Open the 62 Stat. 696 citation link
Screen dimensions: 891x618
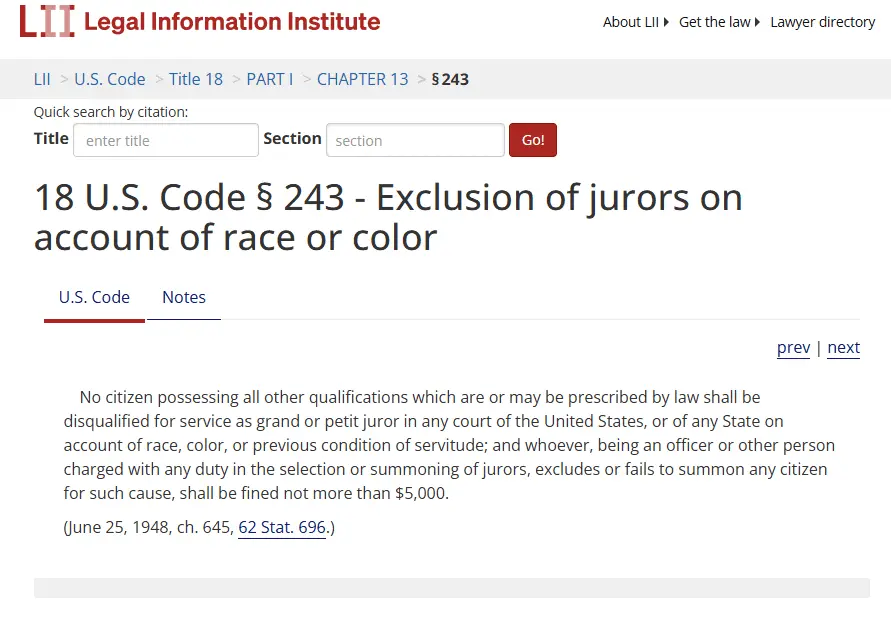[282, 527]
